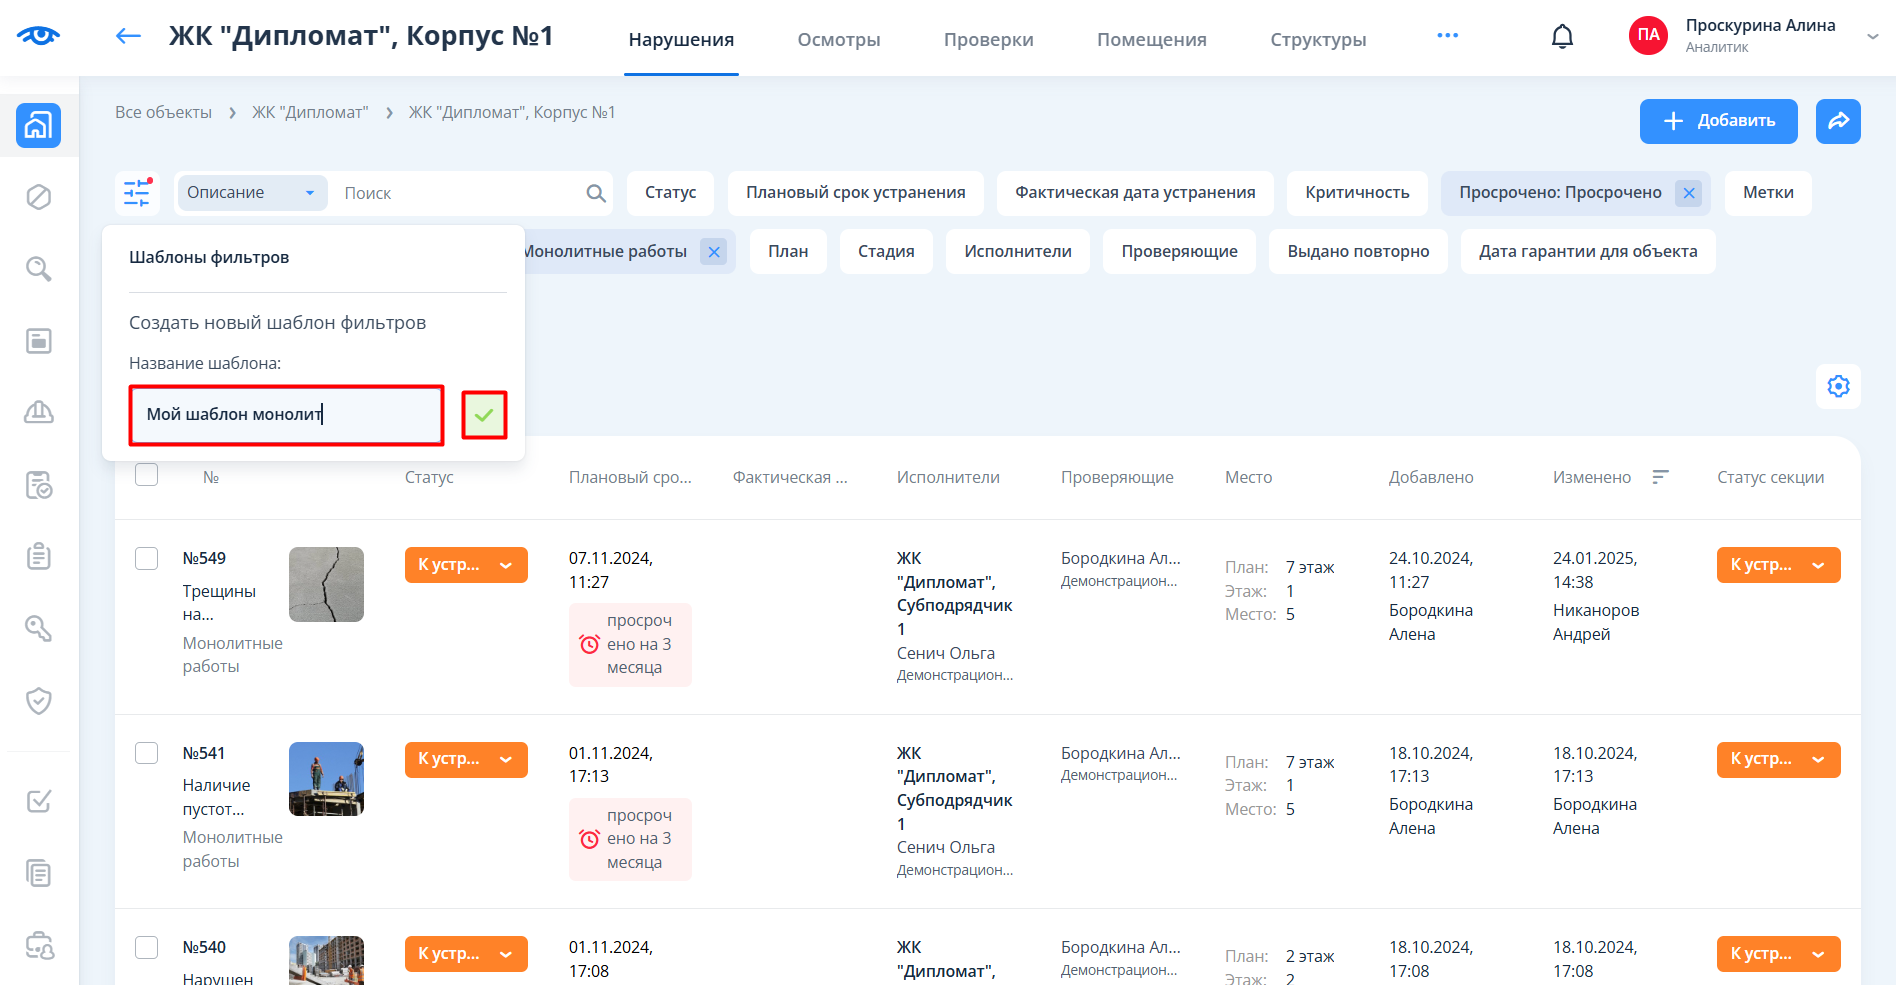Click the search magnifier icon in search field
This screenshot has height=985, width=1896.
[x=596, y=193]
